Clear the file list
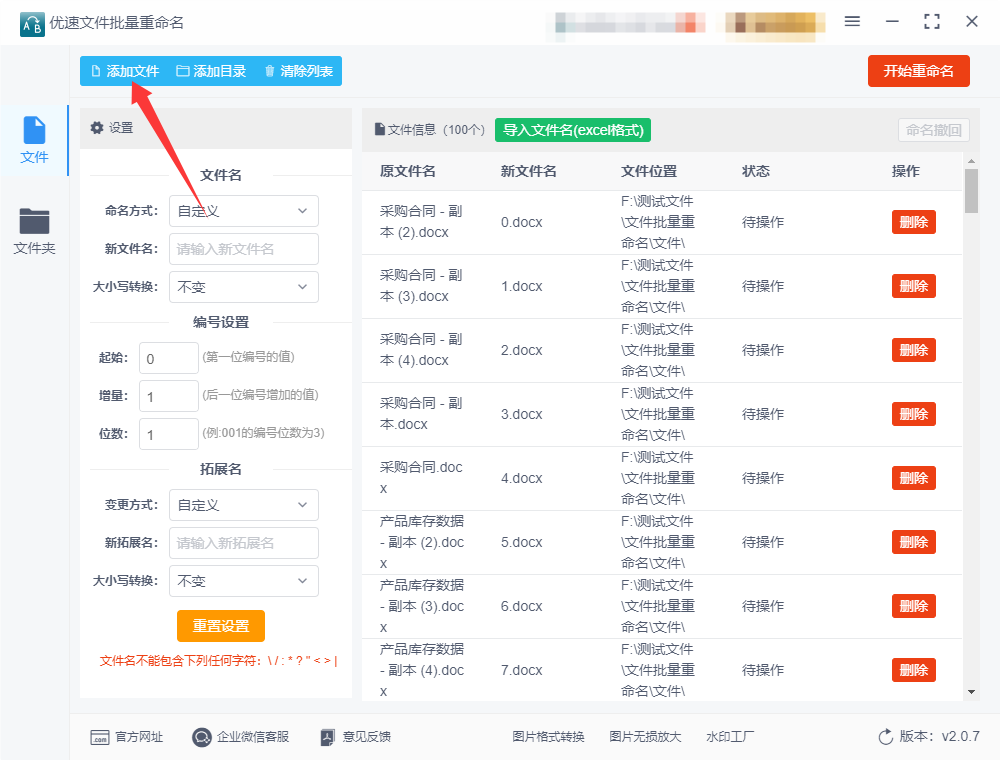 [298, 71]
